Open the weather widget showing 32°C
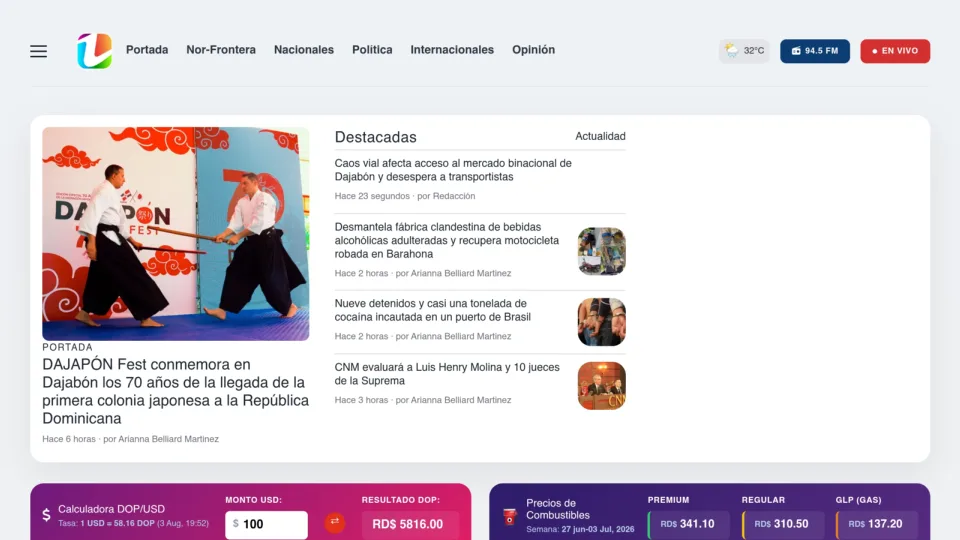Image resolution: width=960 pixels, height=540 pixels. tap(744, 51)
